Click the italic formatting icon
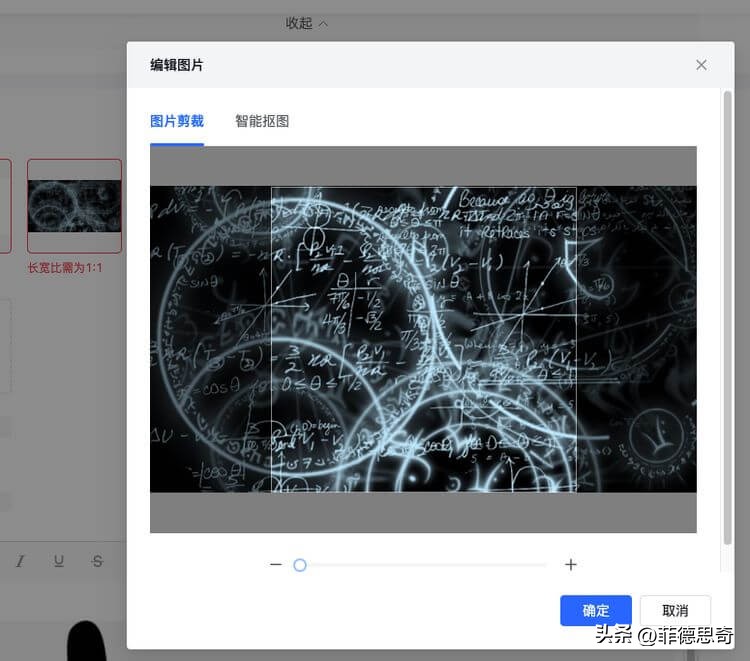This screenshot has height=661, width=750. [20, 561]
